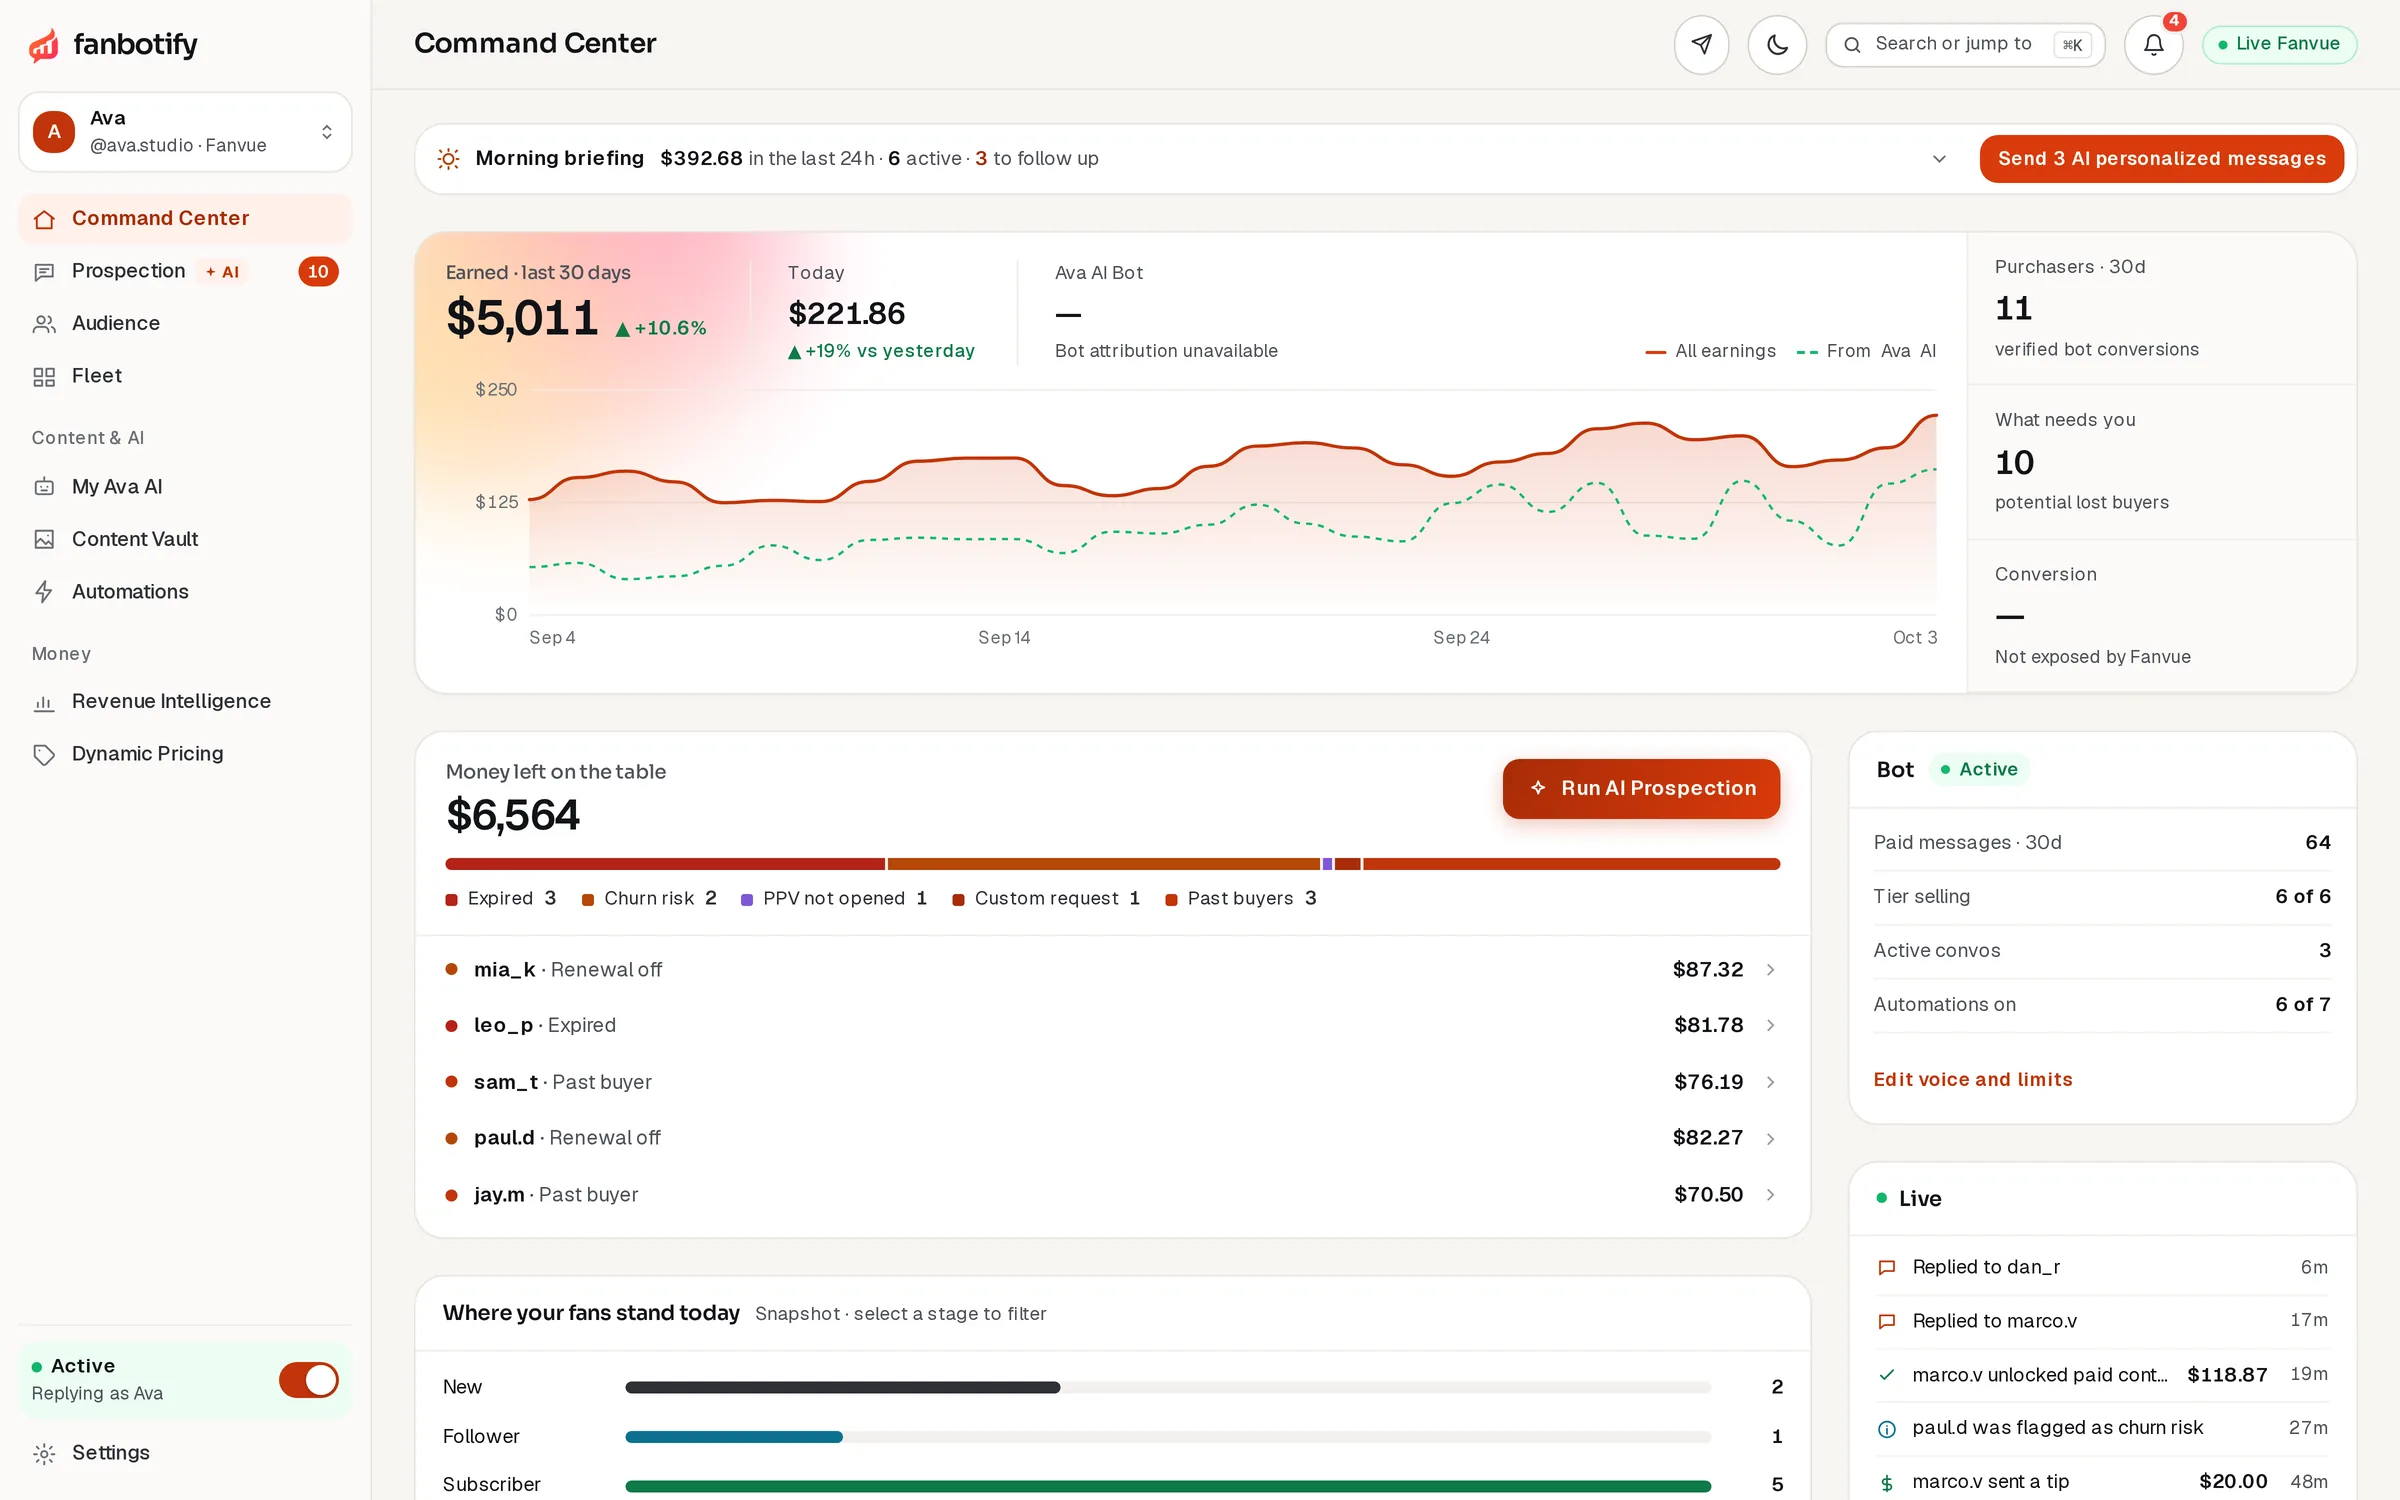The height and width of the screenshot is (1500, 2400).
Task: Toggle the All earnings chart legend
Action: point(1711,351)
